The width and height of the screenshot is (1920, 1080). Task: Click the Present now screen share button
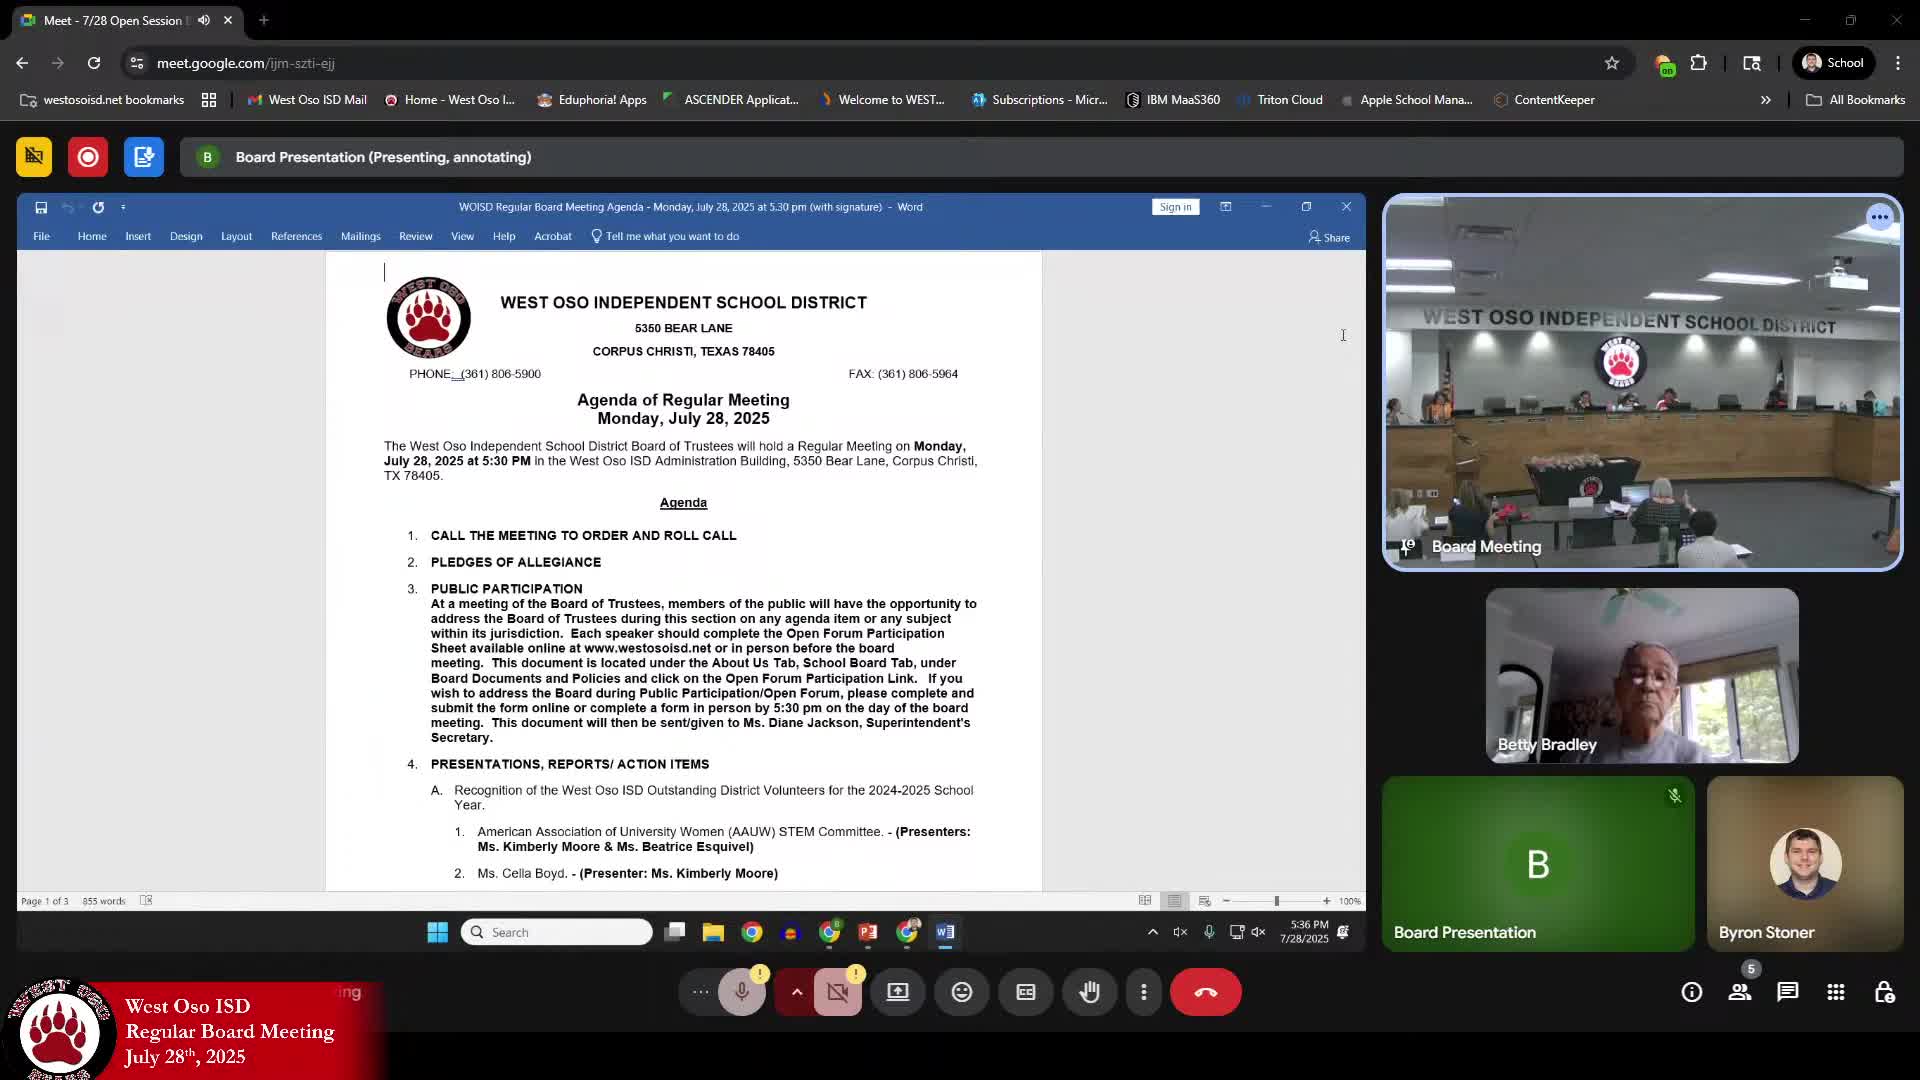898,992
